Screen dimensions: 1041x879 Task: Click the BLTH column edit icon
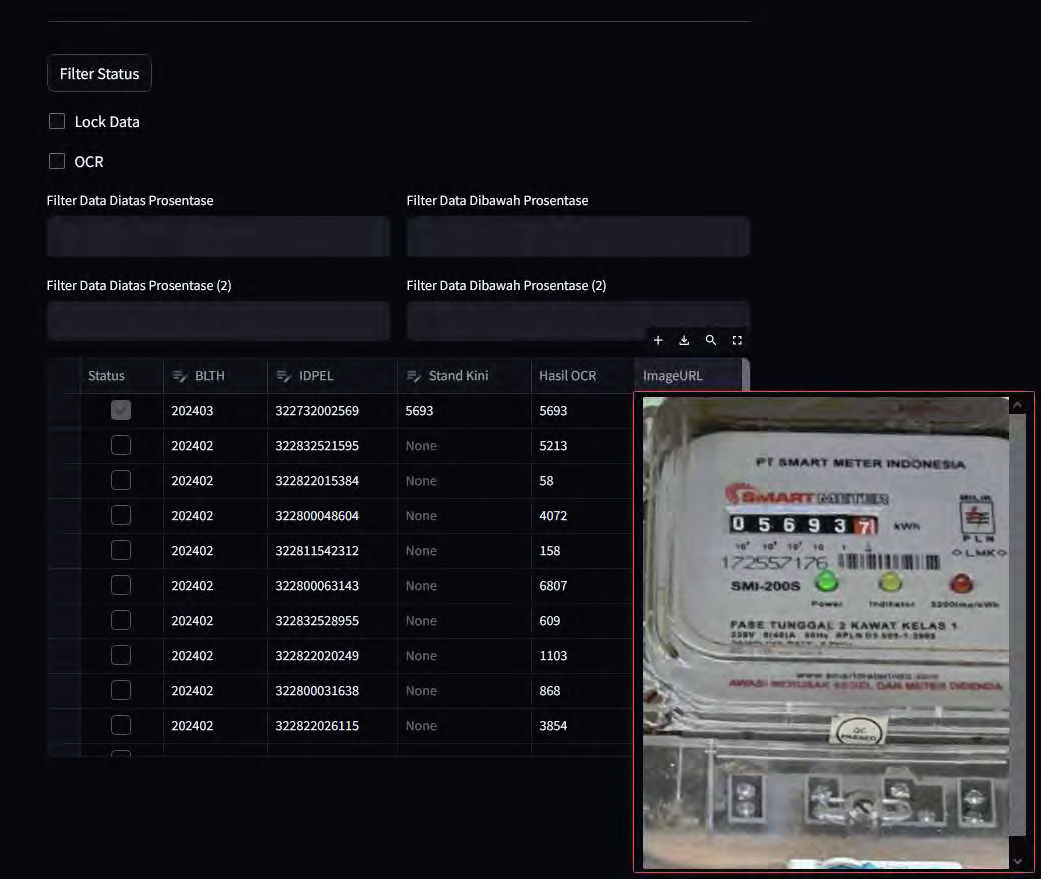[180, 376]
